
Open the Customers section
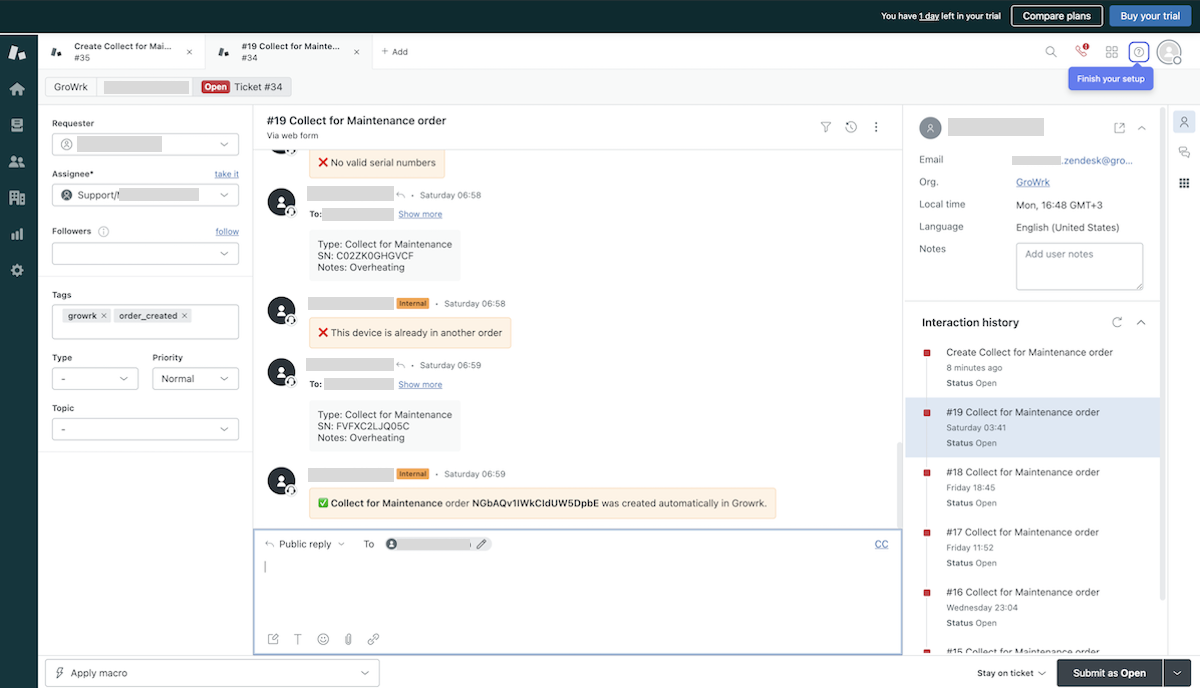[16, 161]
